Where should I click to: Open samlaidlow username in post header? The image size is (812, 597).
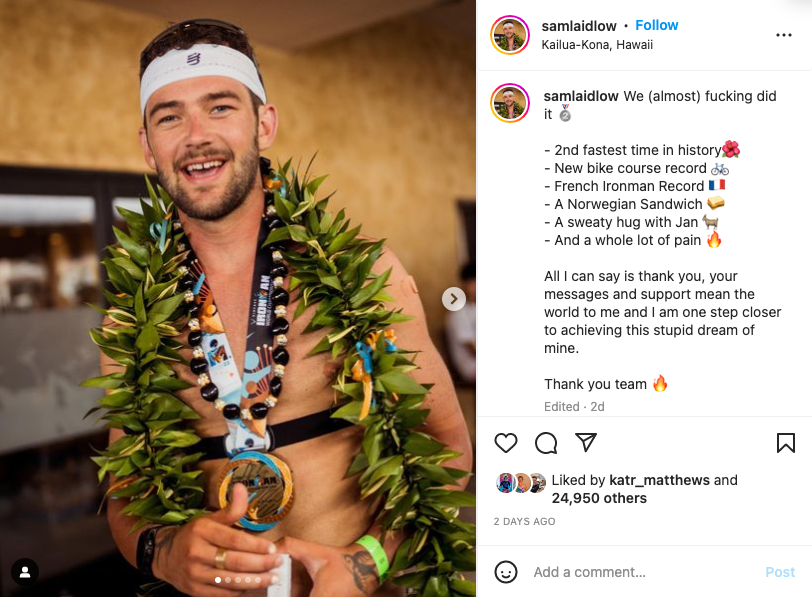579,26
